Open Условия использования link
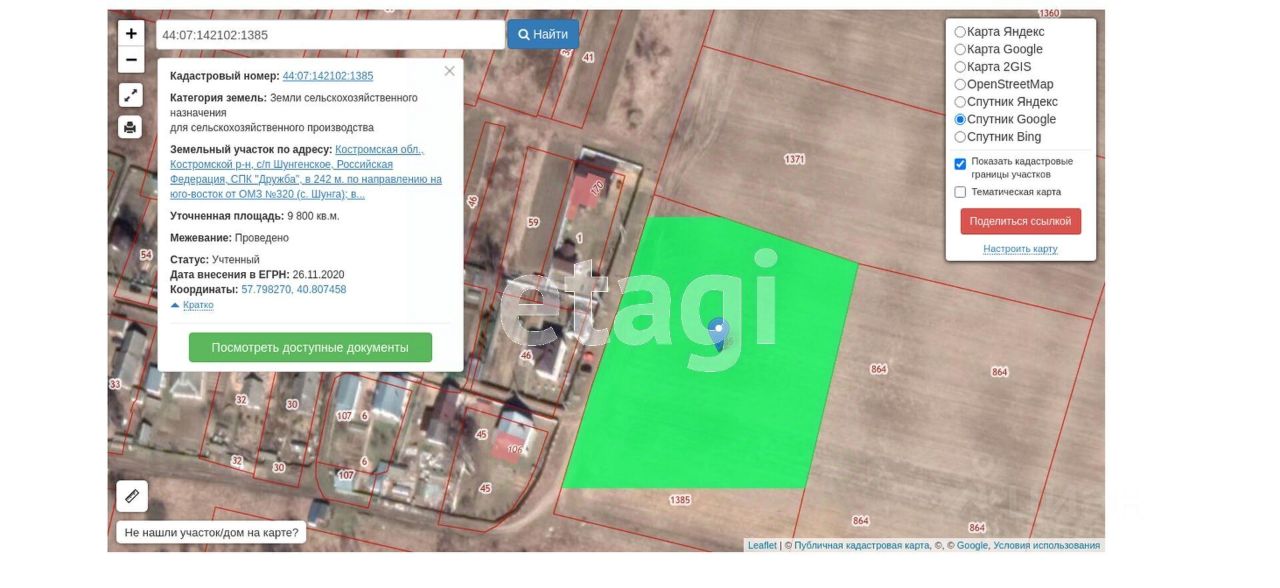The image size is (1280, 588). click(x=1046, y=545)
